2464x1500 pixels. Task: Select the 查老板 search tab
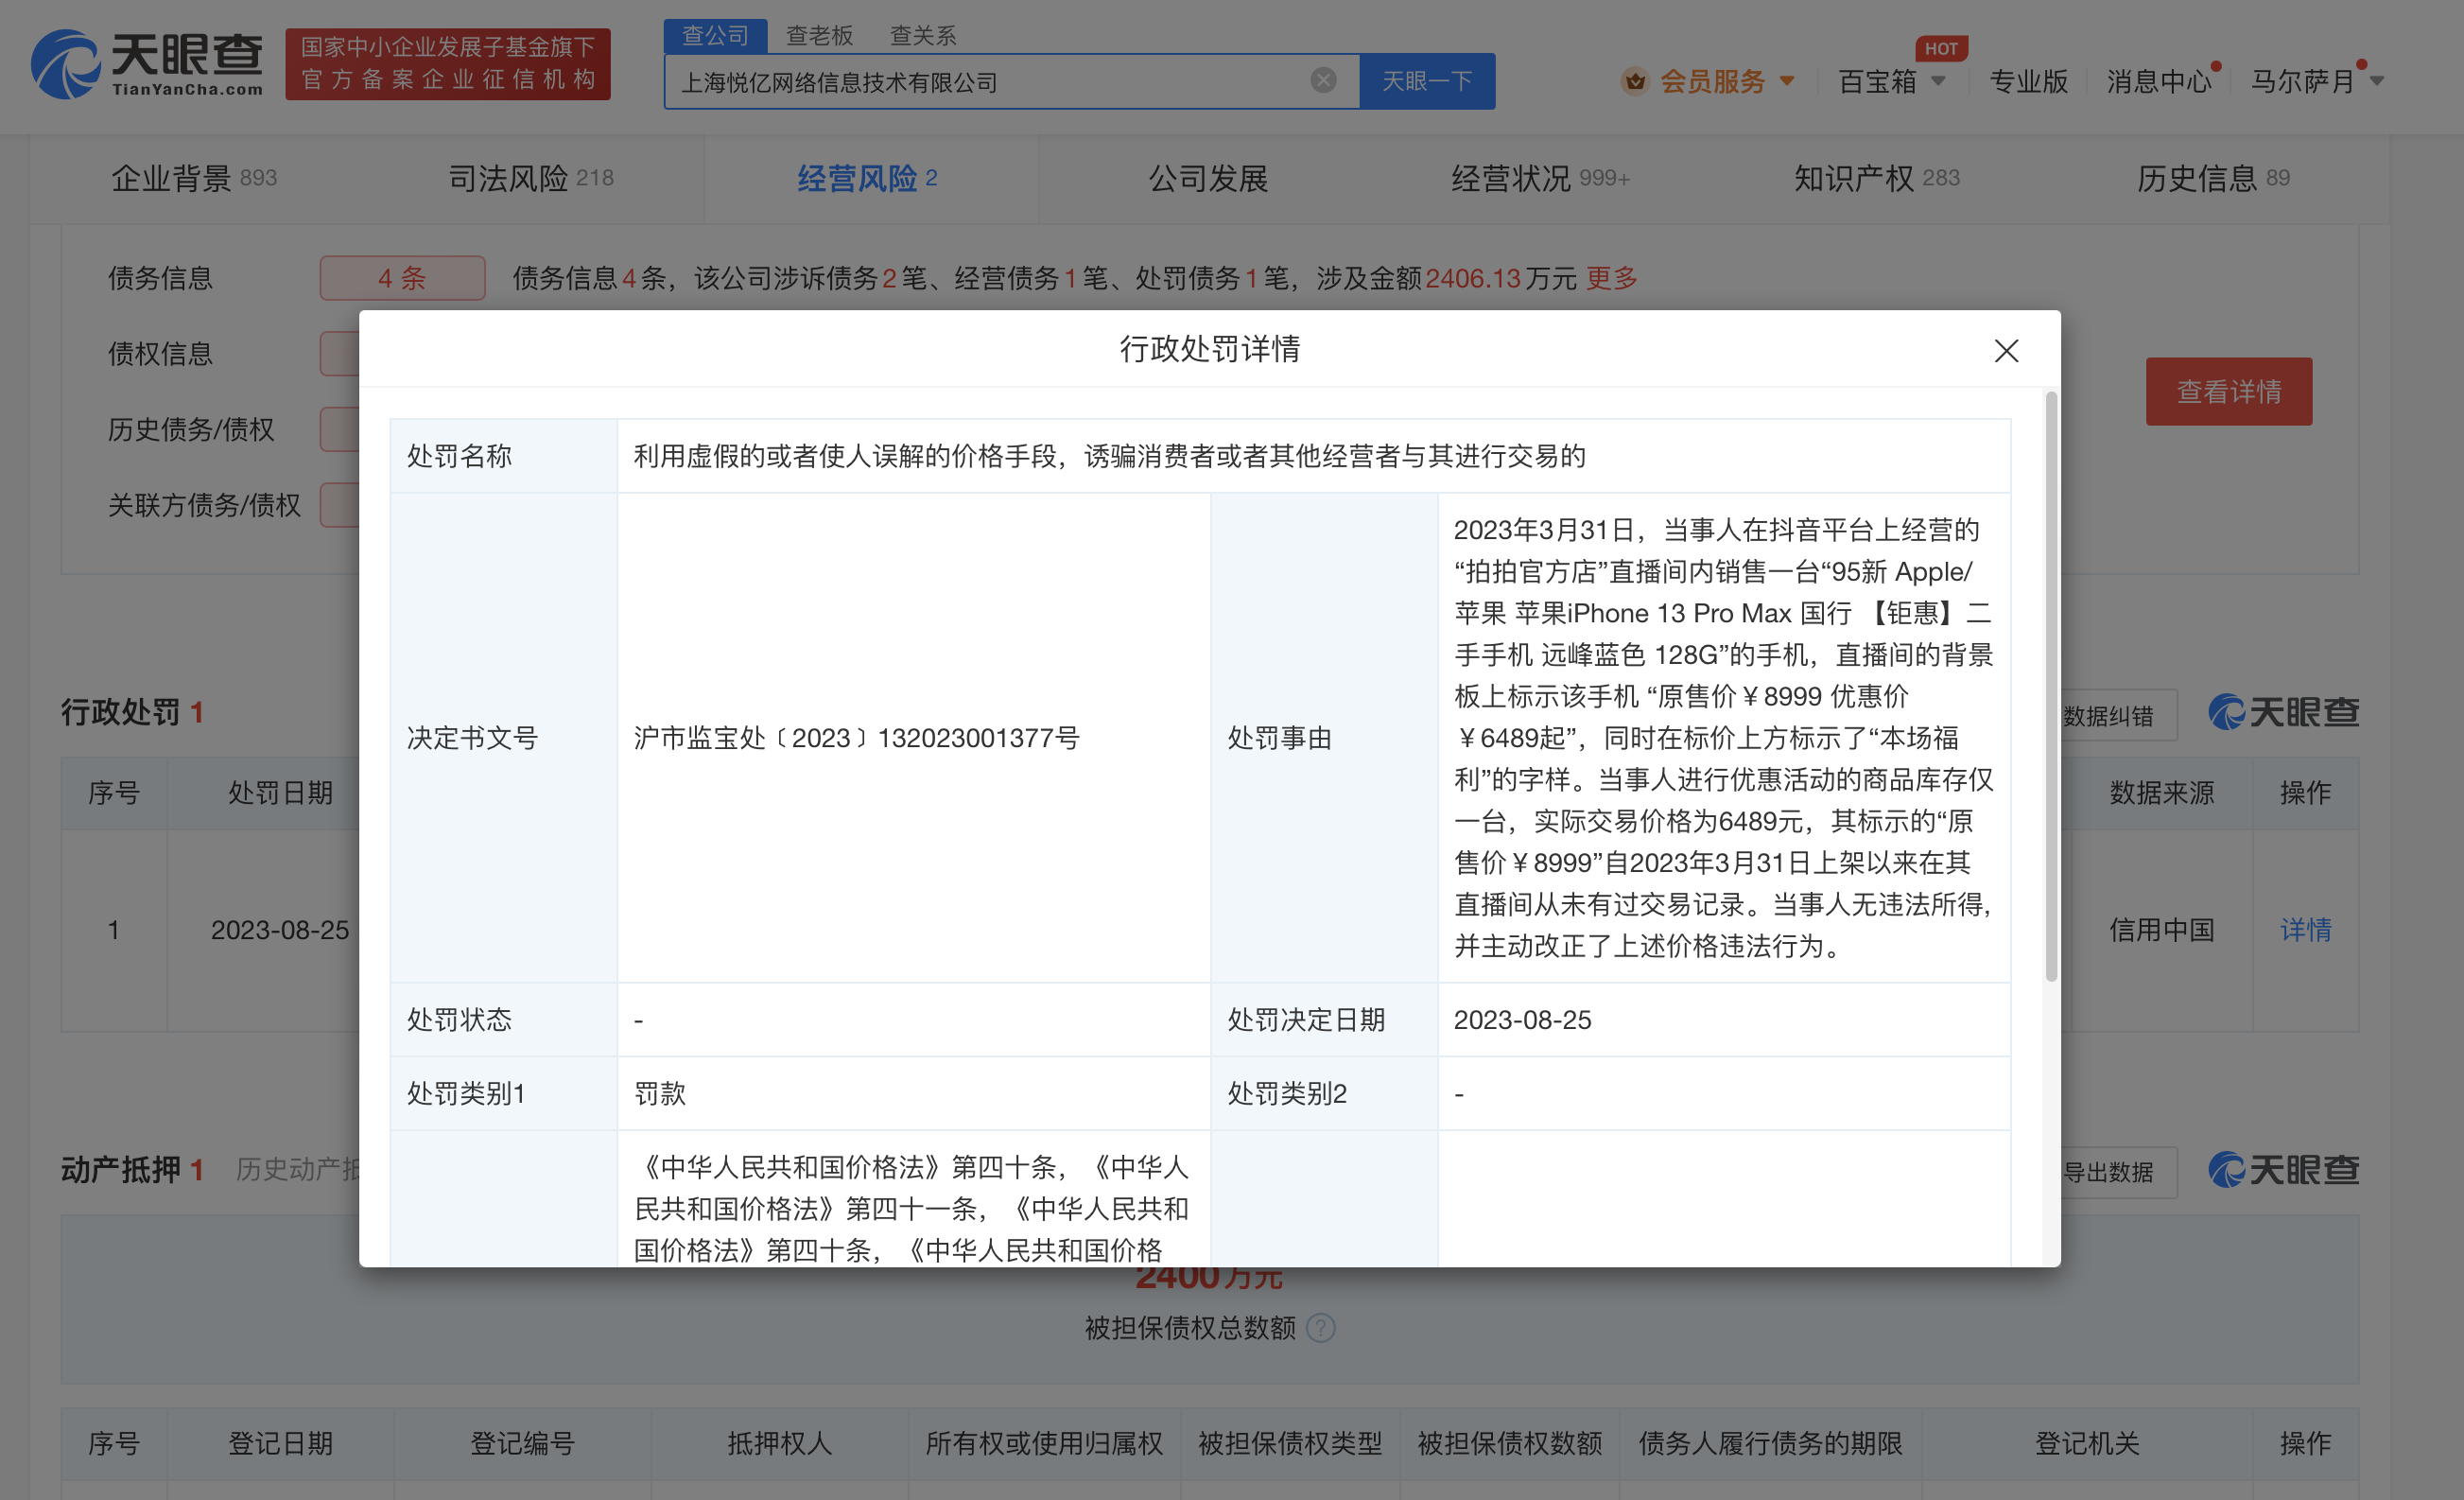pyautogui.click(x=819, y=36)
